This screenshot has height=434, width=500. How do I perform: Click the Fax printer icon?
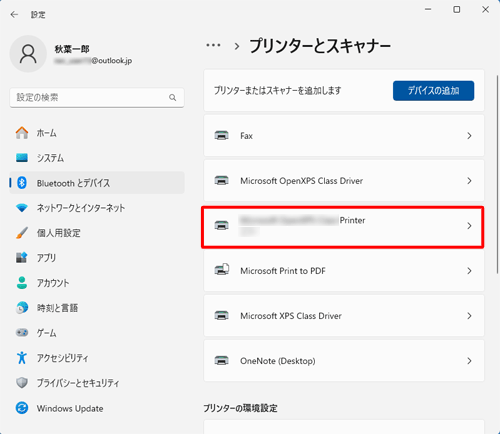[222, 136]
